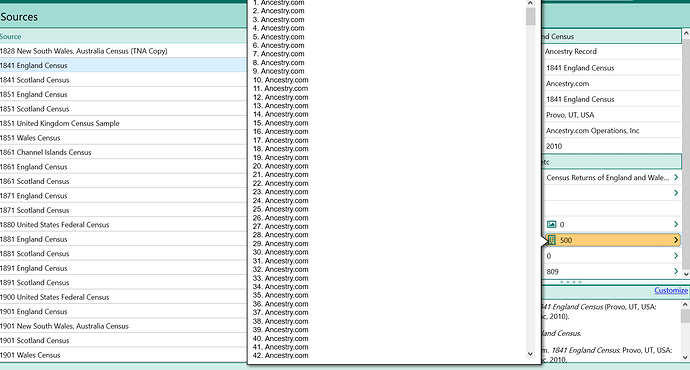Select 1851 England Census source
This screenshot has height=370, width=690.
[x=123, y=95]
